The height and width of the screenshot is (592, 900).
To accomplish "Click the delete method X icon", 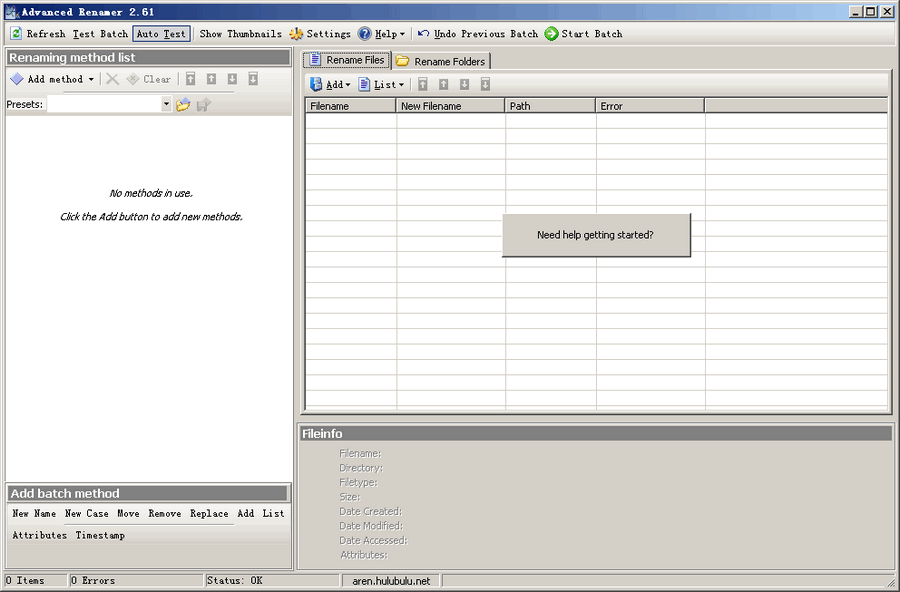I will coord(113,79).
